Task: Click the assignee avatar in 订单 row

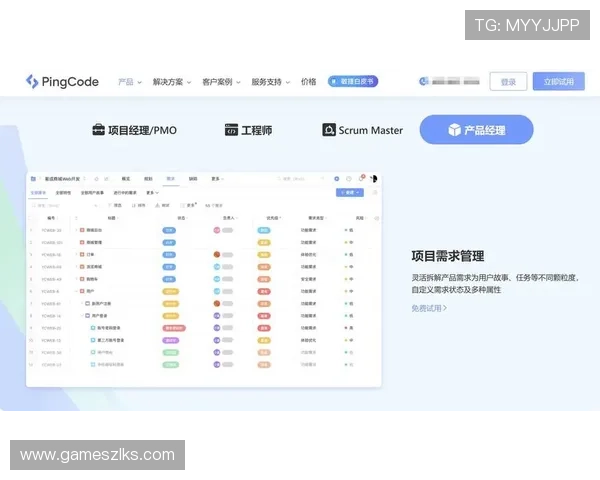Action: [217, 255]
